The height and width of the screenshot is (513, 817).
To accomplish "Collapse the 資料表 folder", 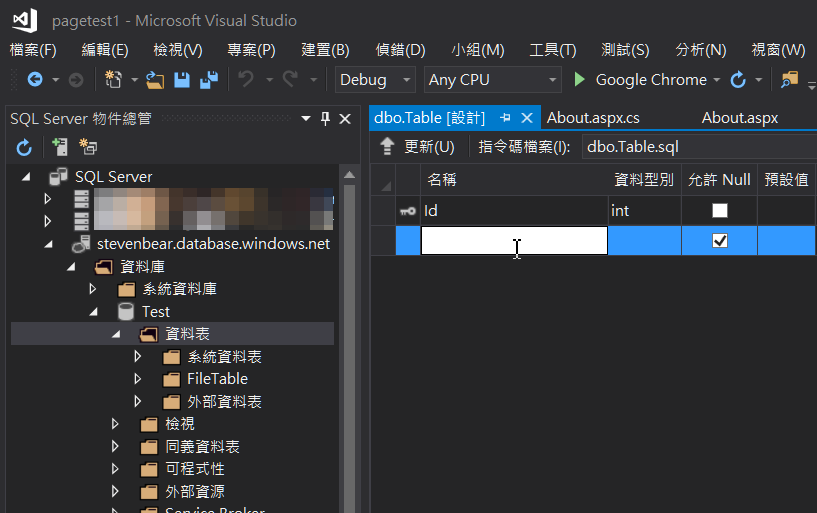I will pyautogui.click(x=116, y=334).
